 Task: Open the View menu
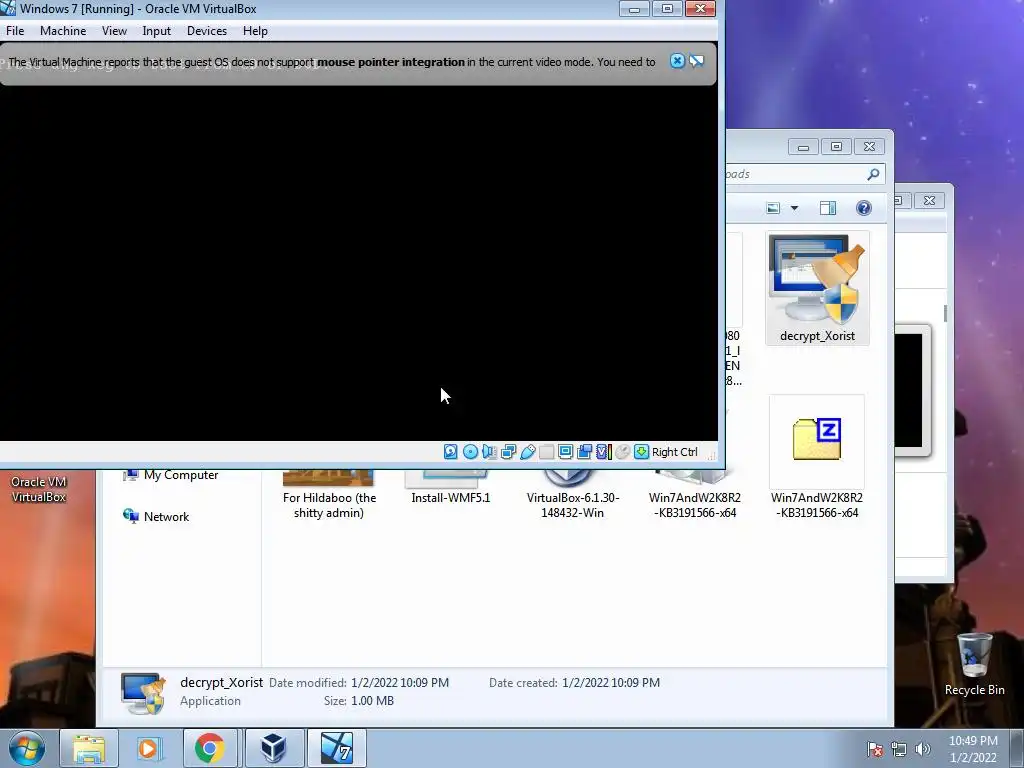tap(114, 31)
